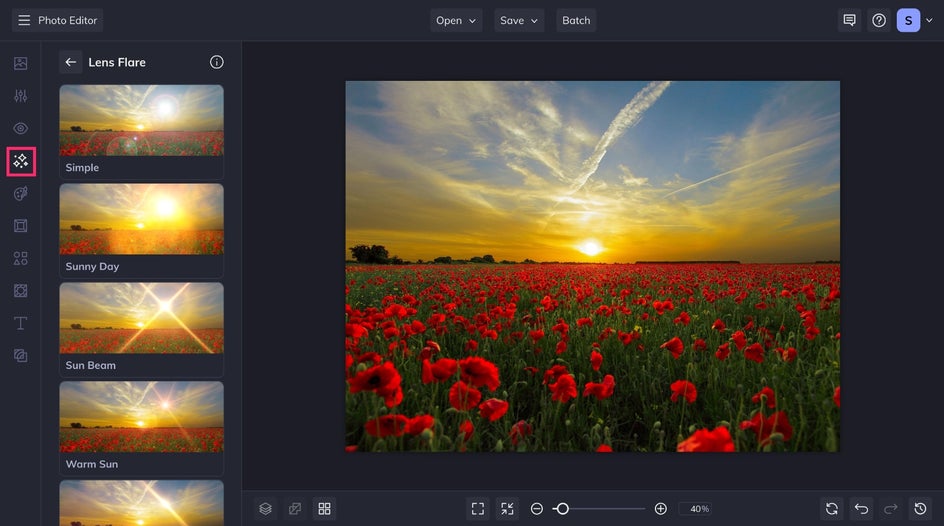Click the Sunny Day label text
944x526 pixels.
(x=92, y=267)
